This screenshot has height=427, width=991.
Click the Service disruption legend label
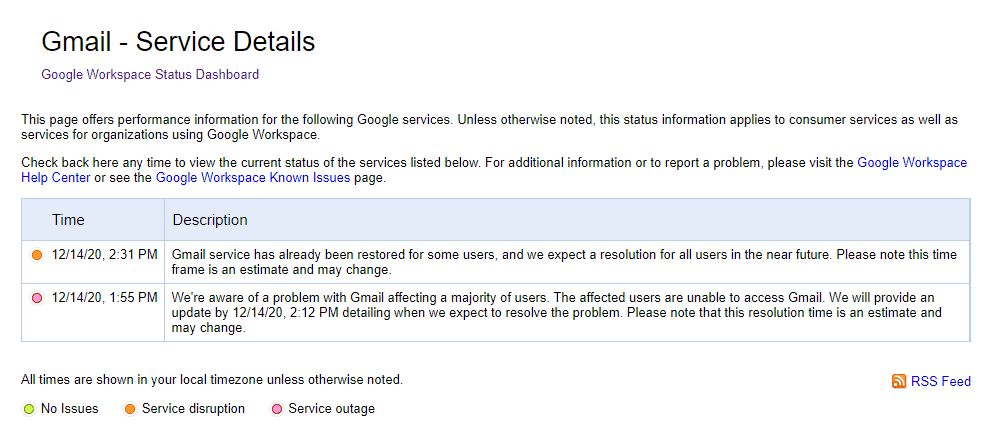[193, 409]
